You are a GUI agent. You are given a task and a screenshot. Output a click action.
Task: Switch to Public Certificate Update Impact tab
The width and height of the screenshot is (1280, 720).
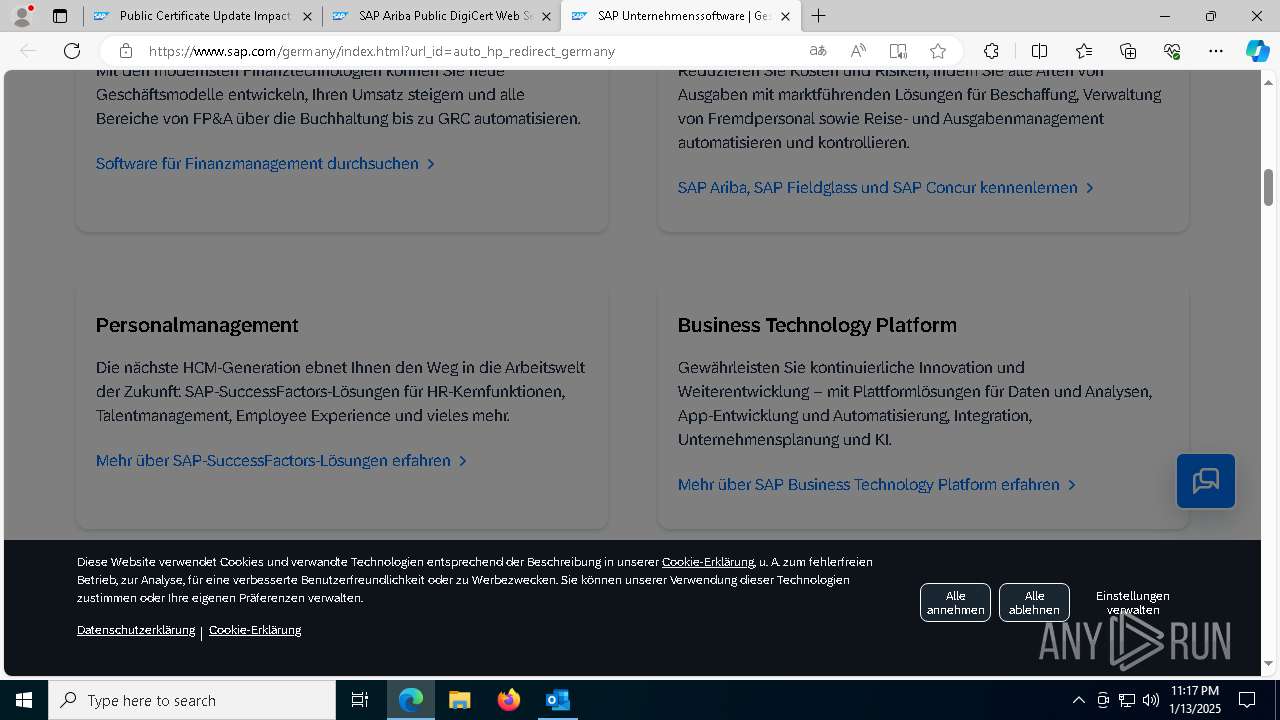pos(203,16)
